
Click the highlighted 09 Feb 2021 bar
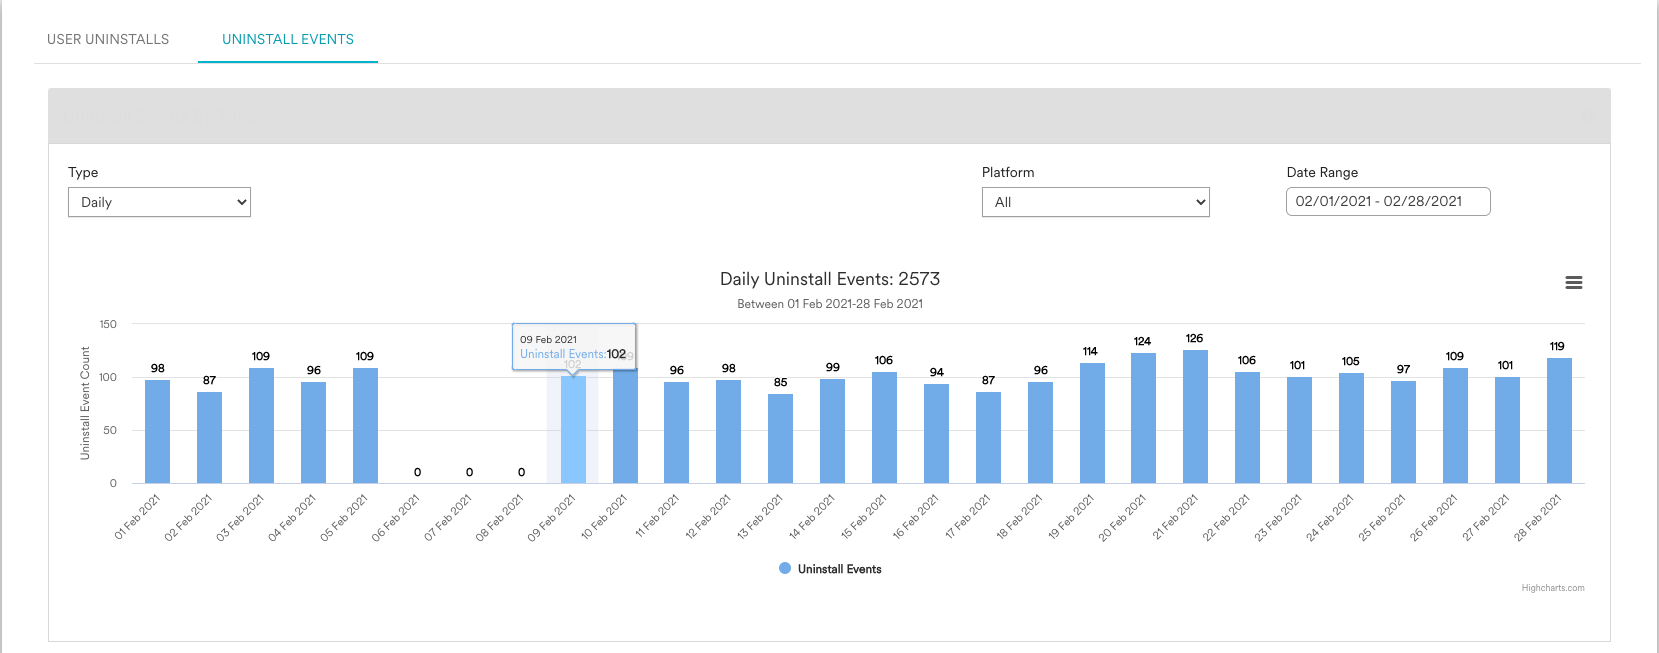(573, 430)
